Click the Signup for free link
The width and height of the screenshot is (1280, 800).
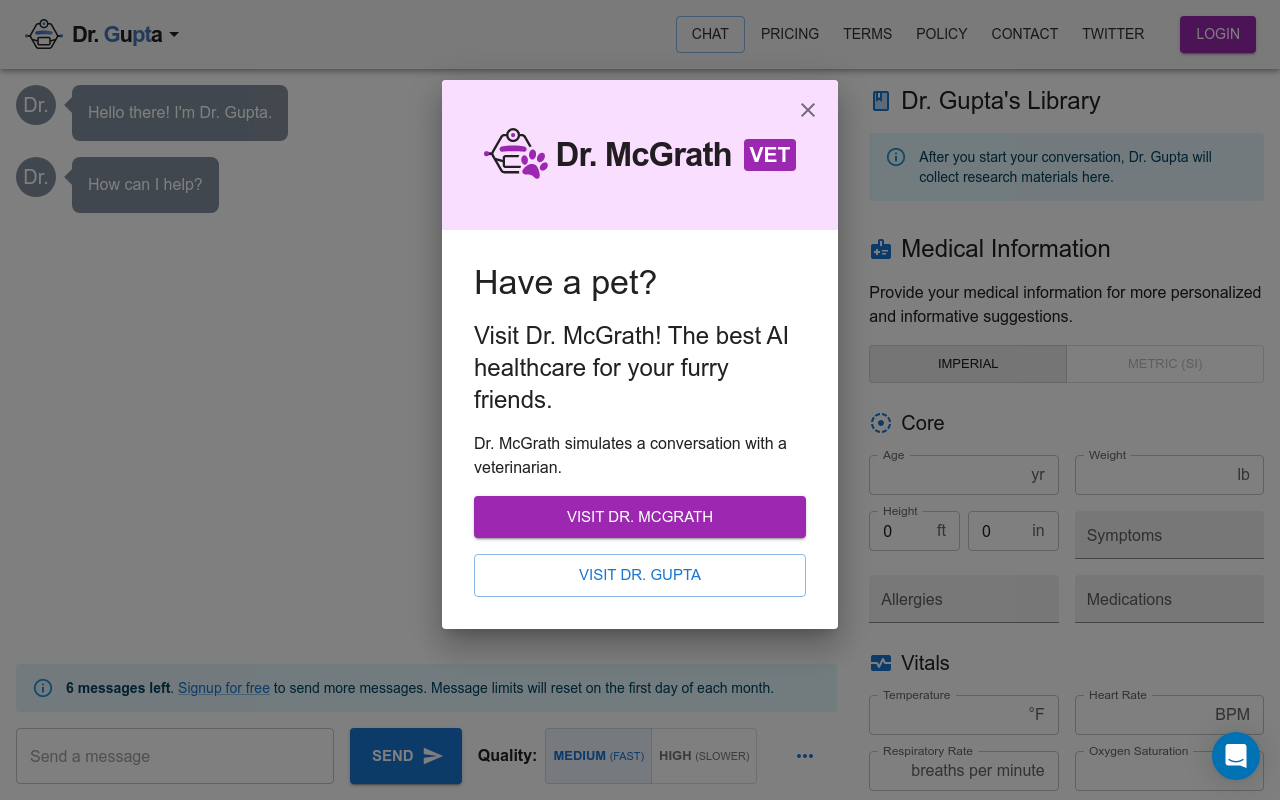click(223, 687)
